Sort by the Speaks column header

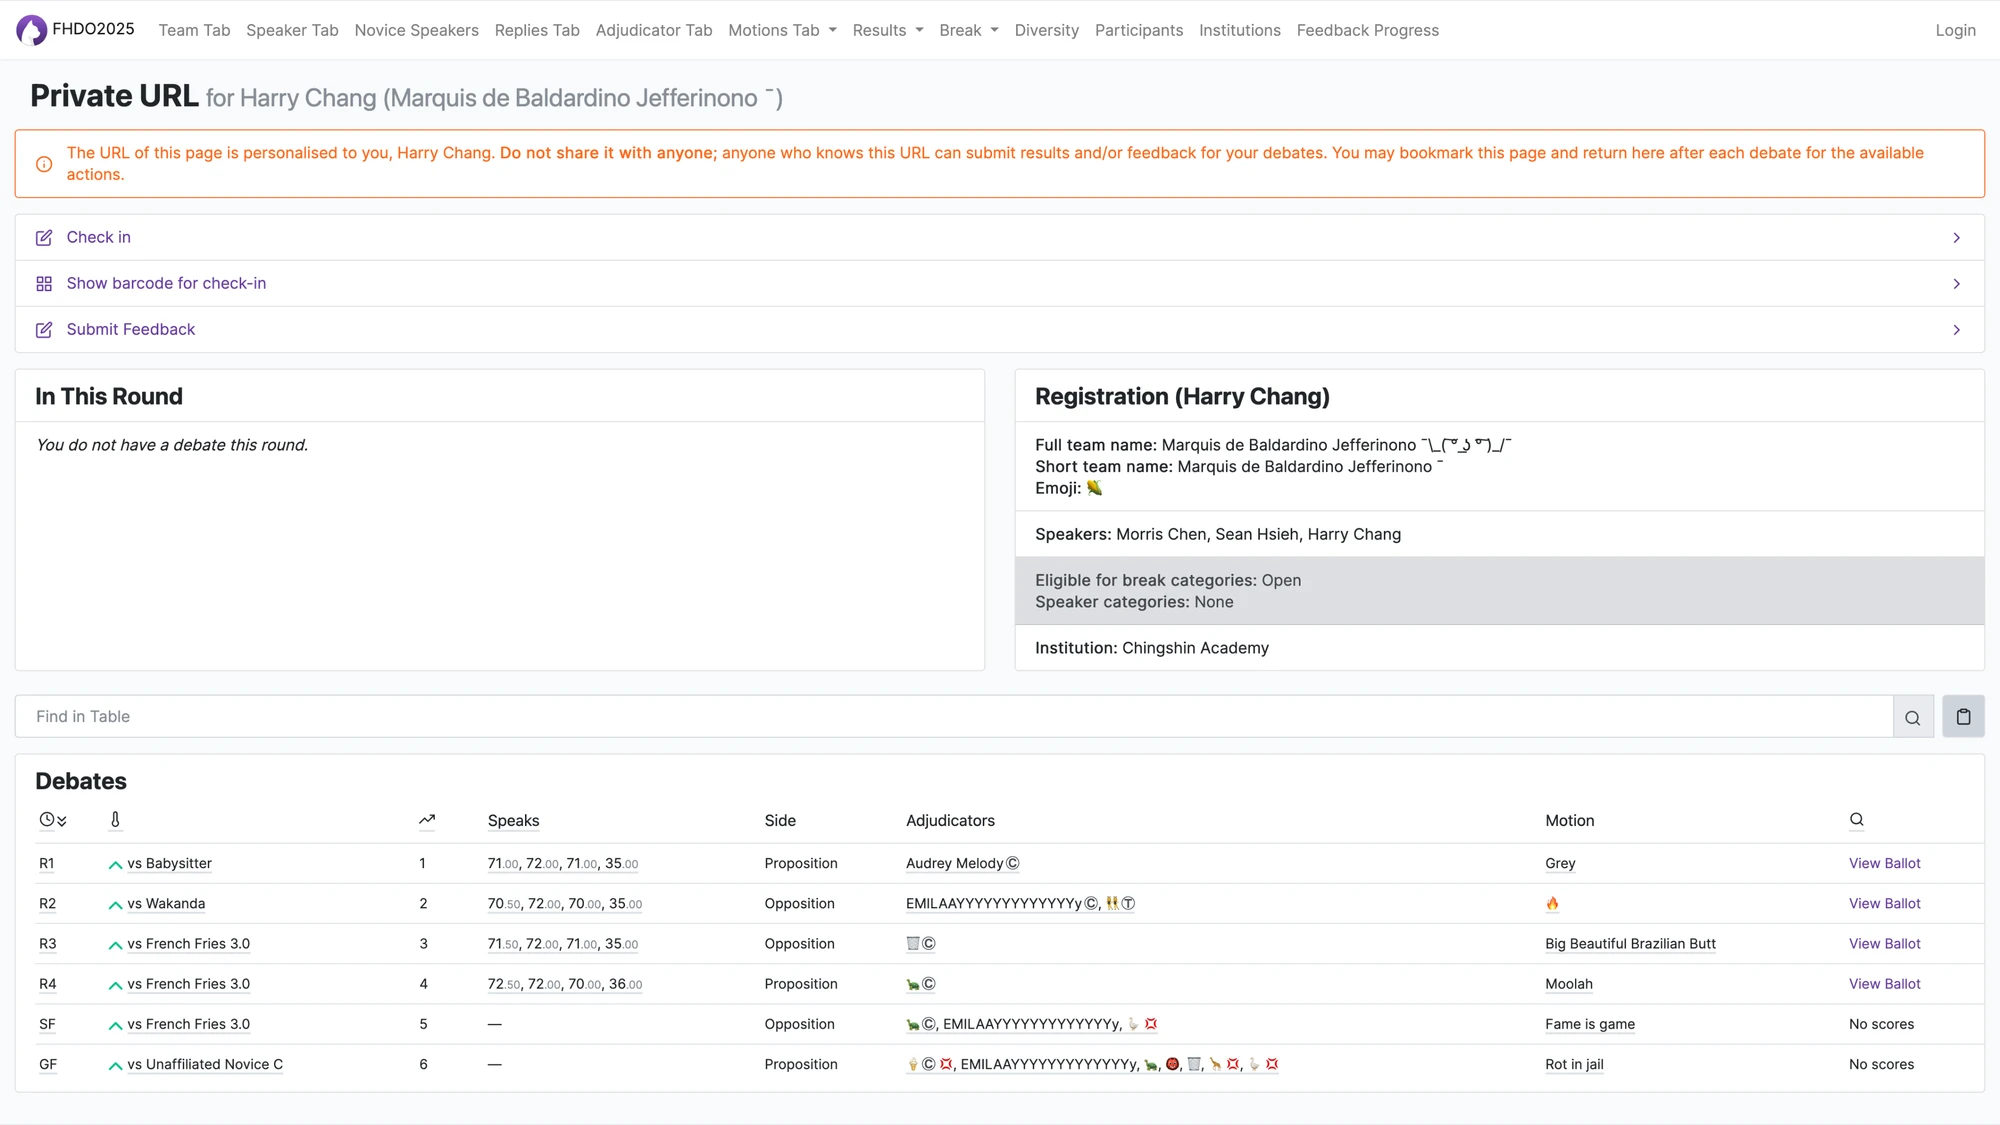coord(513,820)
